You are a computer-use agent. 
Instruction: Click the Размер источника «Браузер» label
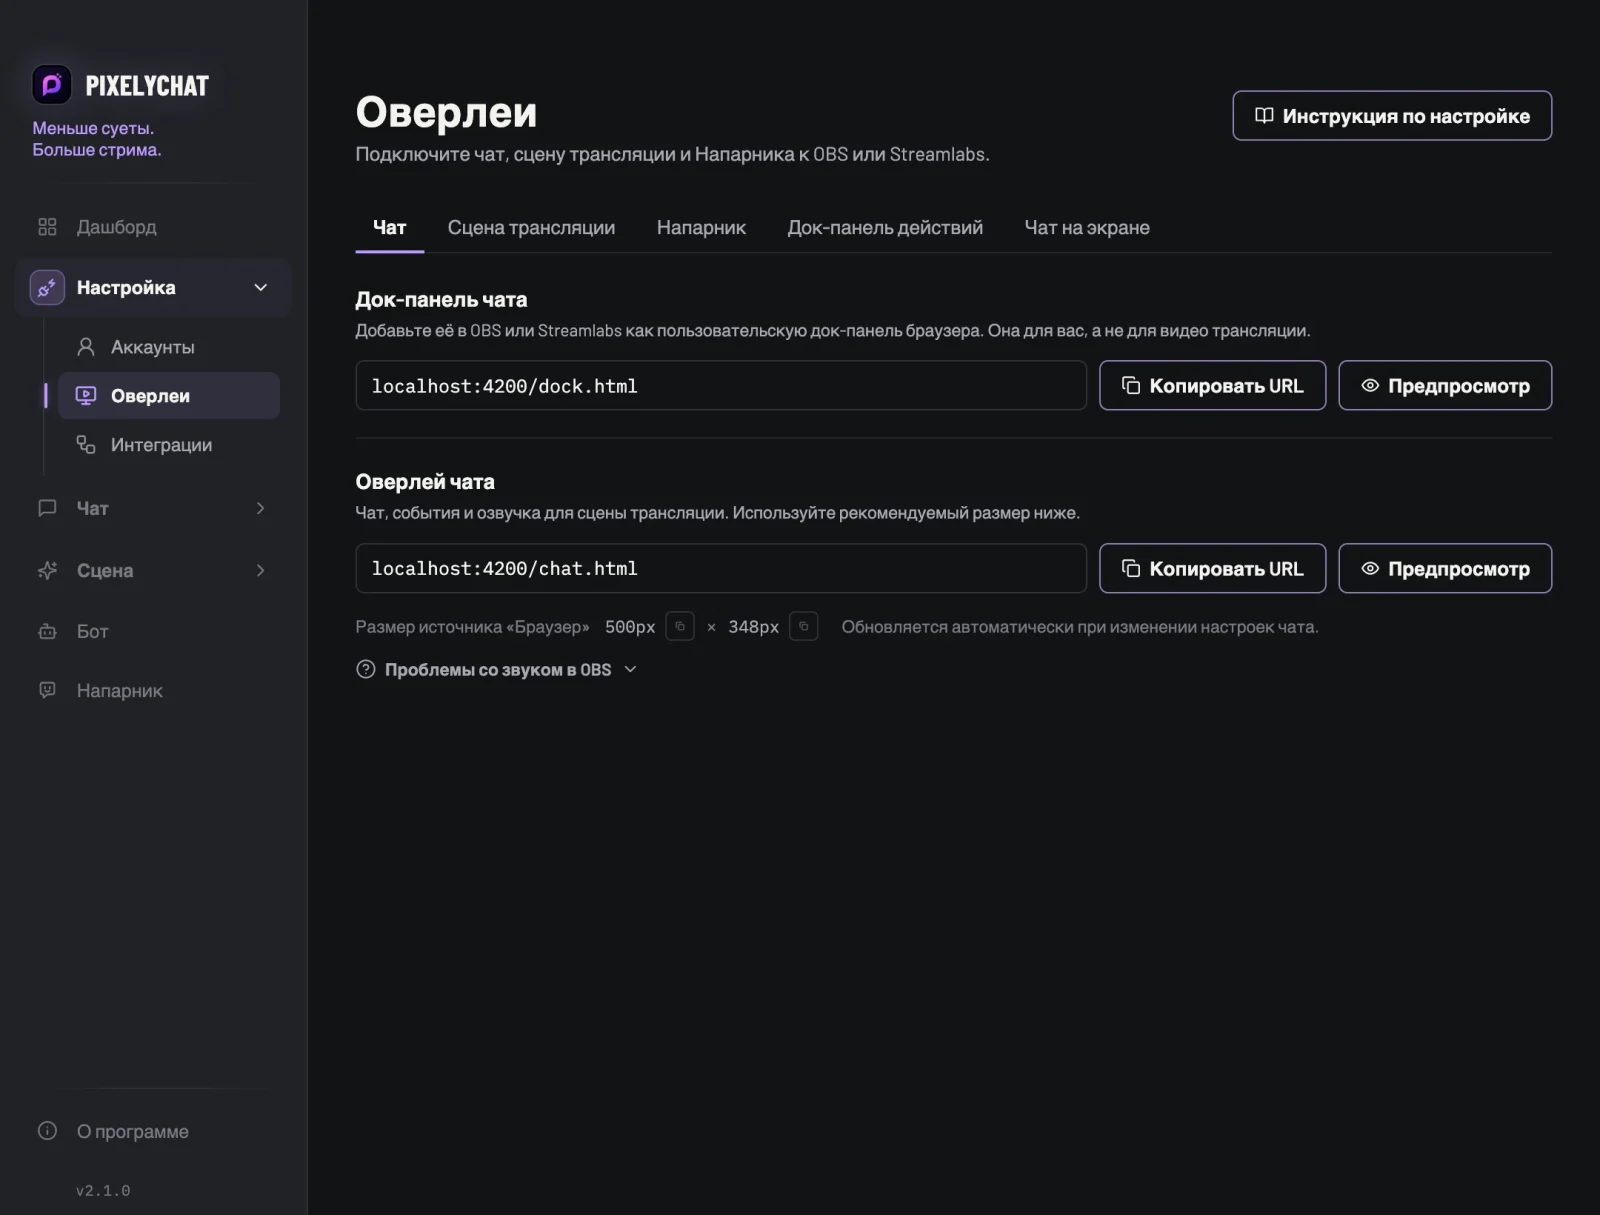(472, 627)
